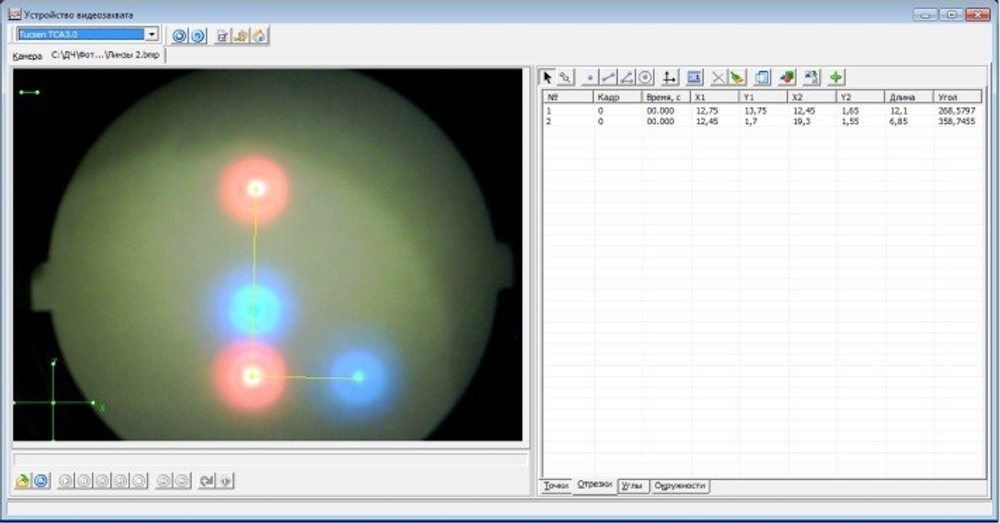This screenshot has height=523, width=1000.
Task: Pick the point marker tool
Action: [x=590, y=77]
